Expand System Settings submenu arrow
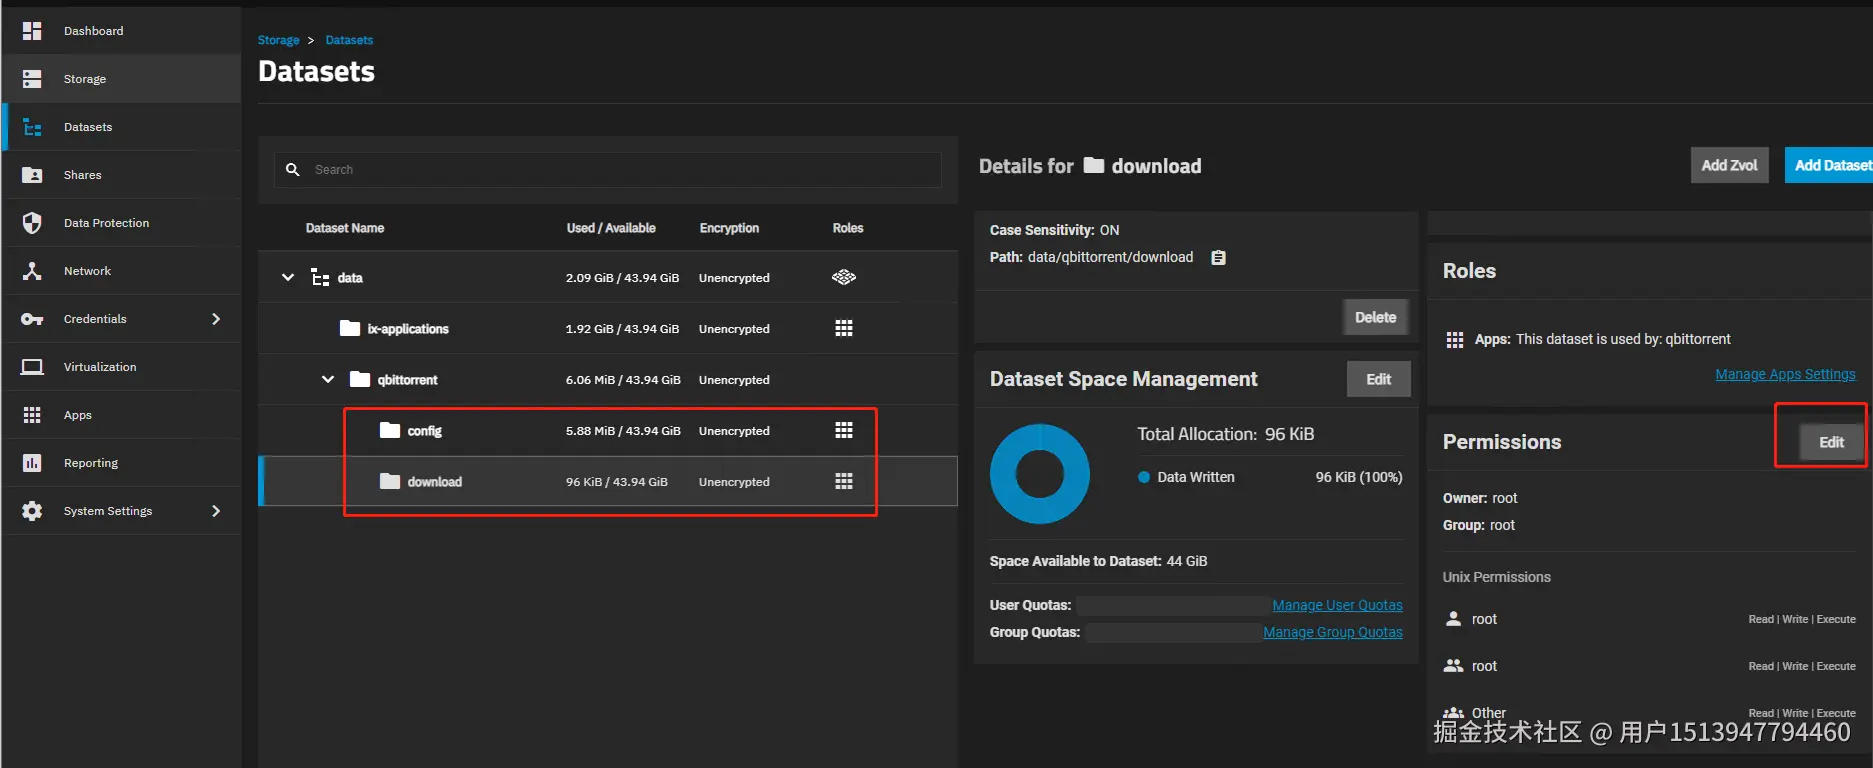 pyautogui.click(x=216, y=511)
